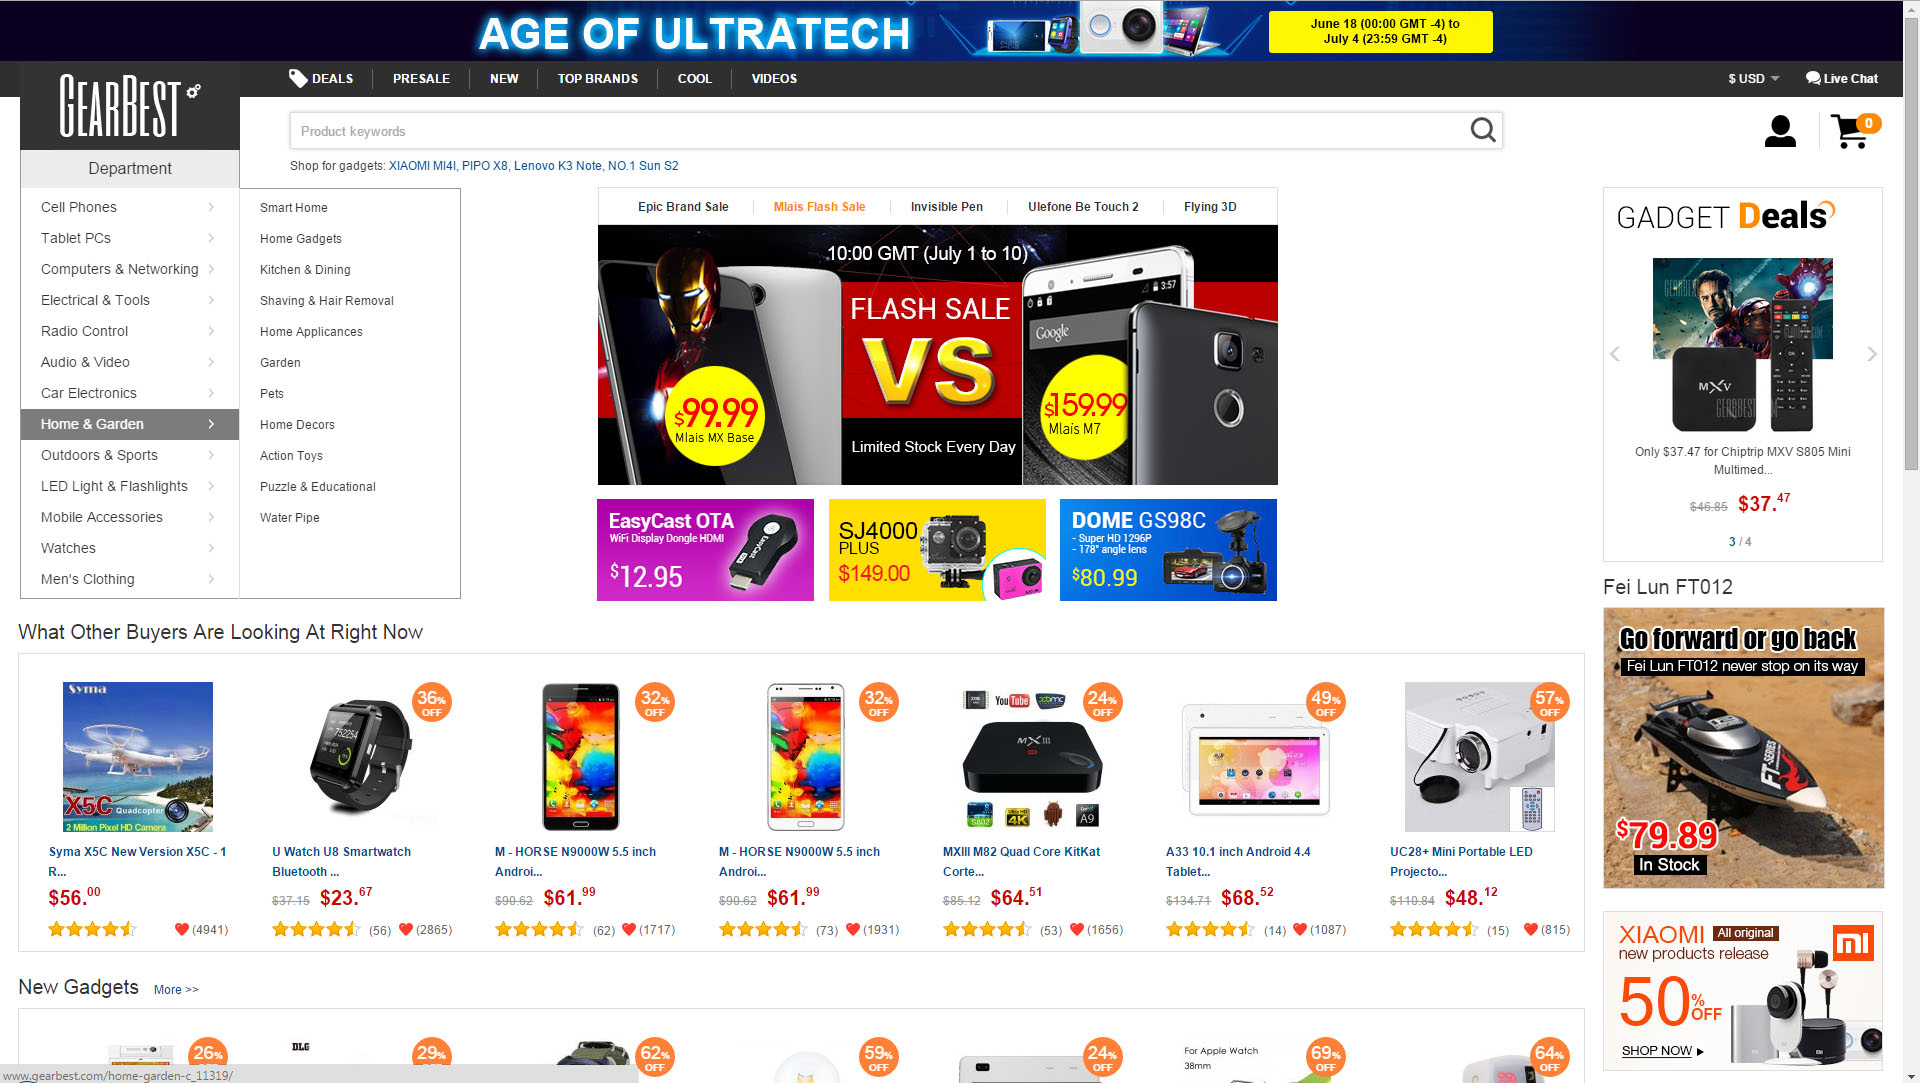The height and width of the screenshot is (1083, 1920).
Task: Select the Invisible Pen tab
Action: pyautogui.click(x=946, y=207)
